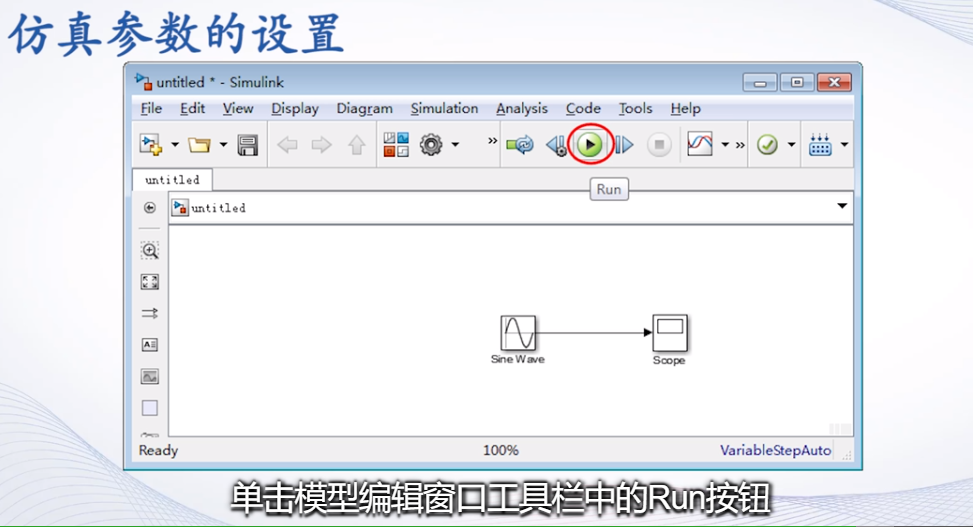Close the Simulink window
Screen dimensions: 973x527
834,82
